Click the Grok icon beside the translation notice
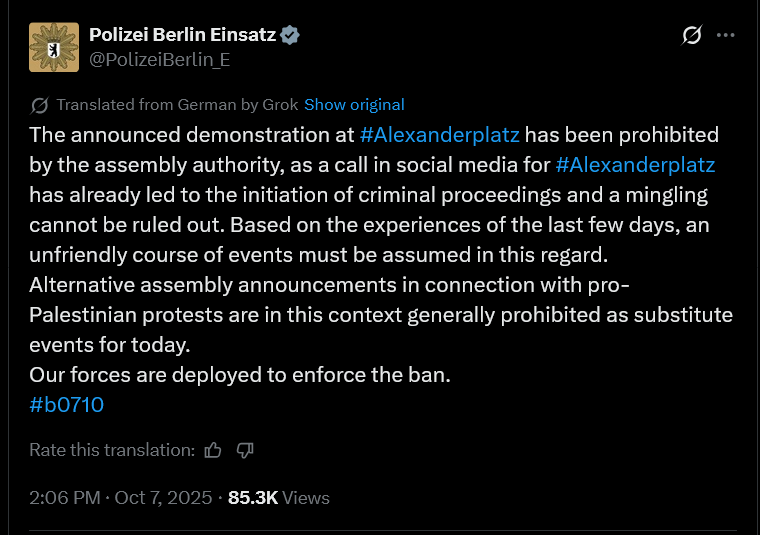 pos(40,105)
